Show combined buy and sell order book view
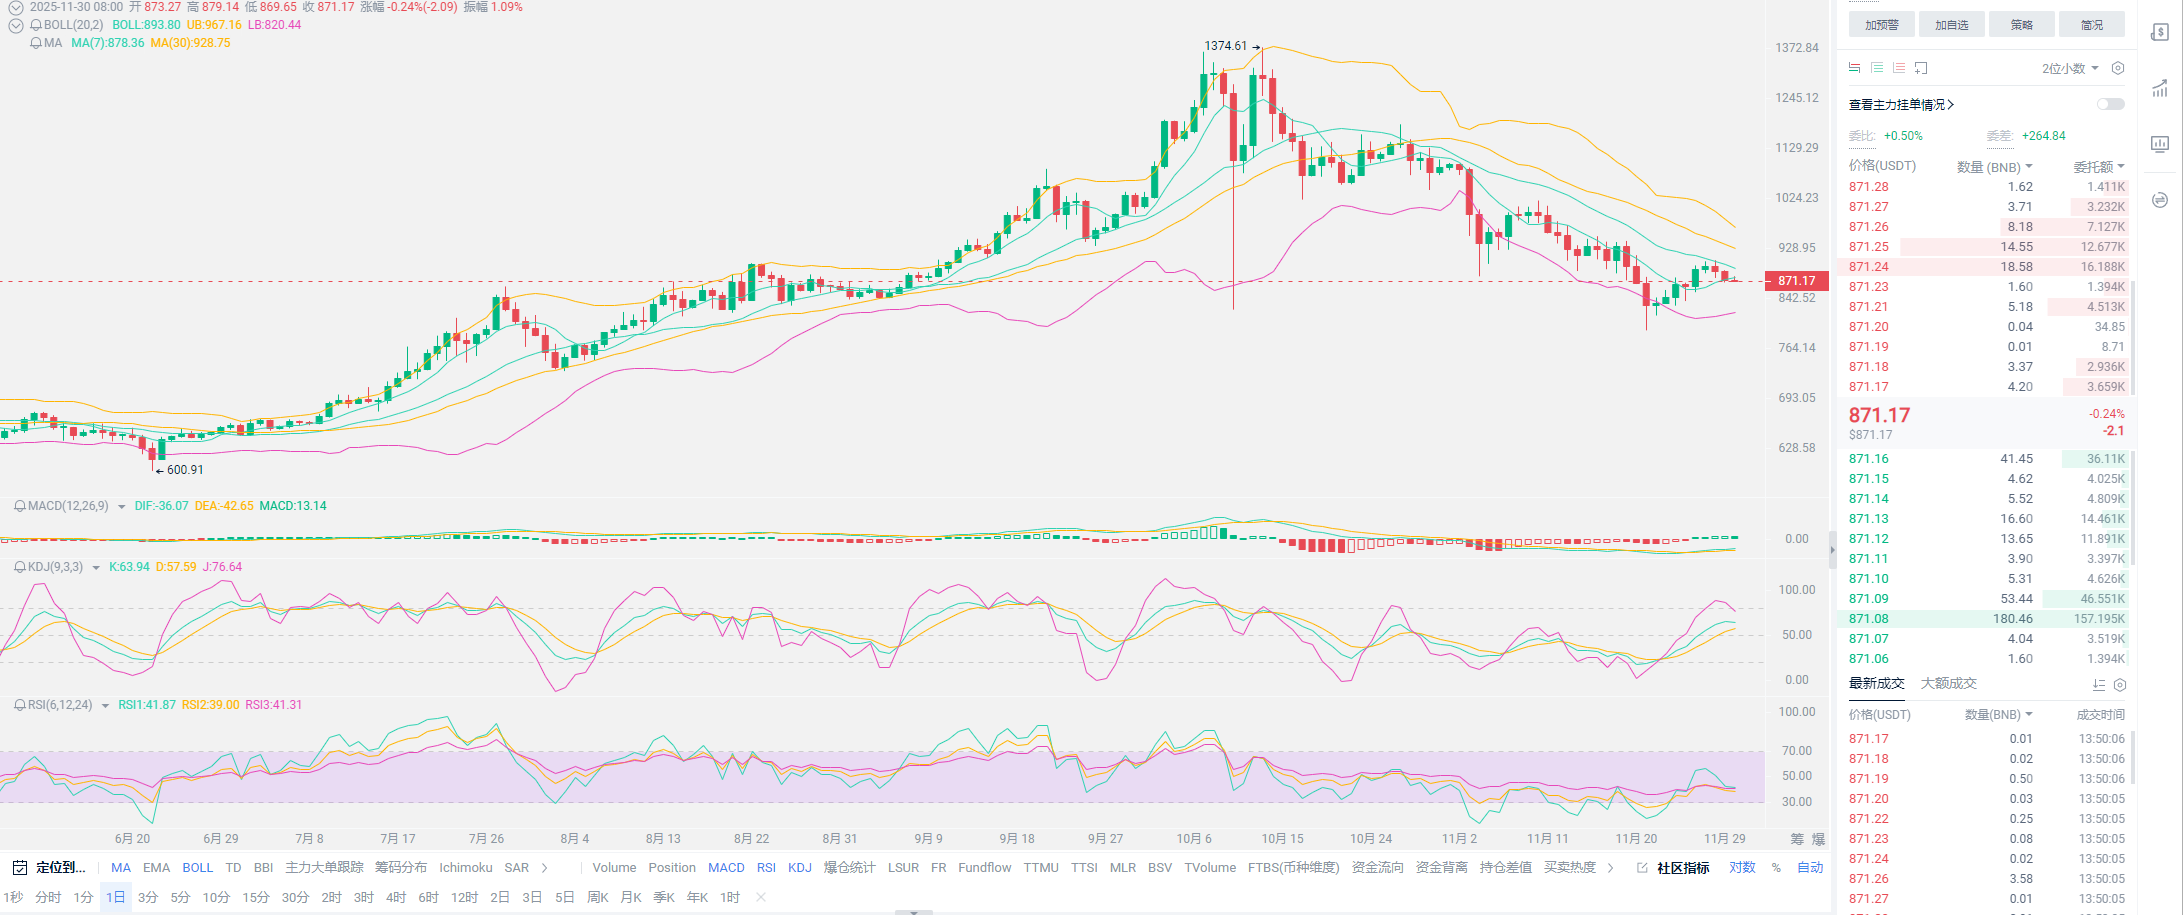Viewport: 2183px width, 915px height. (x=1855, y=68)
